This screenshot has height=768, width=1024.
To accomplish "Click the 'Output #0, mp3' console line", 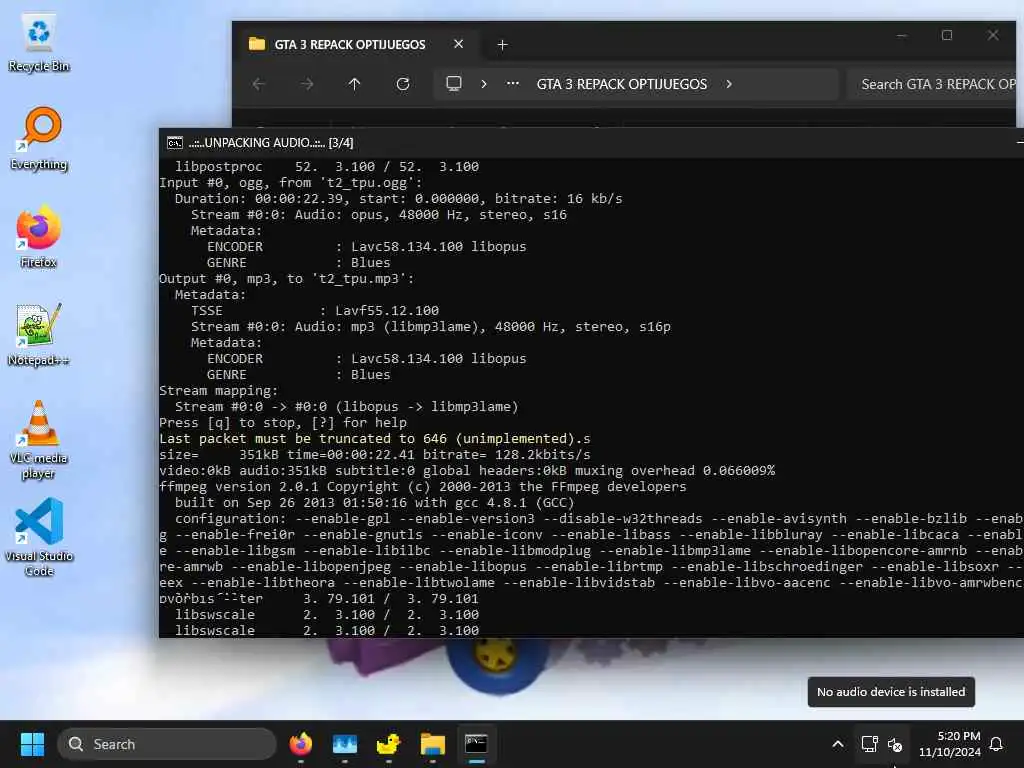I will coord(287,279).
